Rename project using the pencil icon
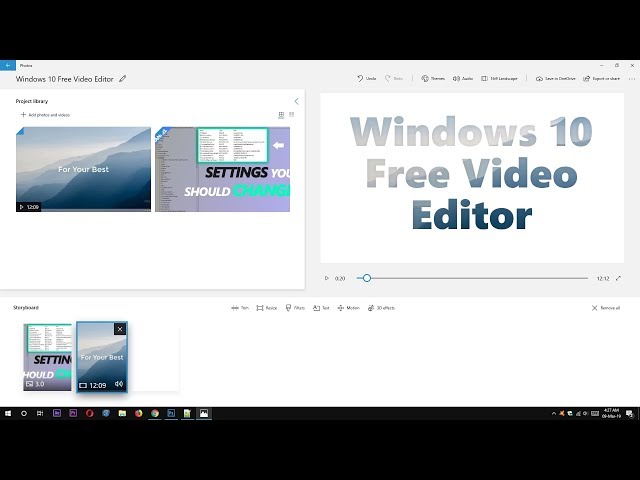 [122, 79]
